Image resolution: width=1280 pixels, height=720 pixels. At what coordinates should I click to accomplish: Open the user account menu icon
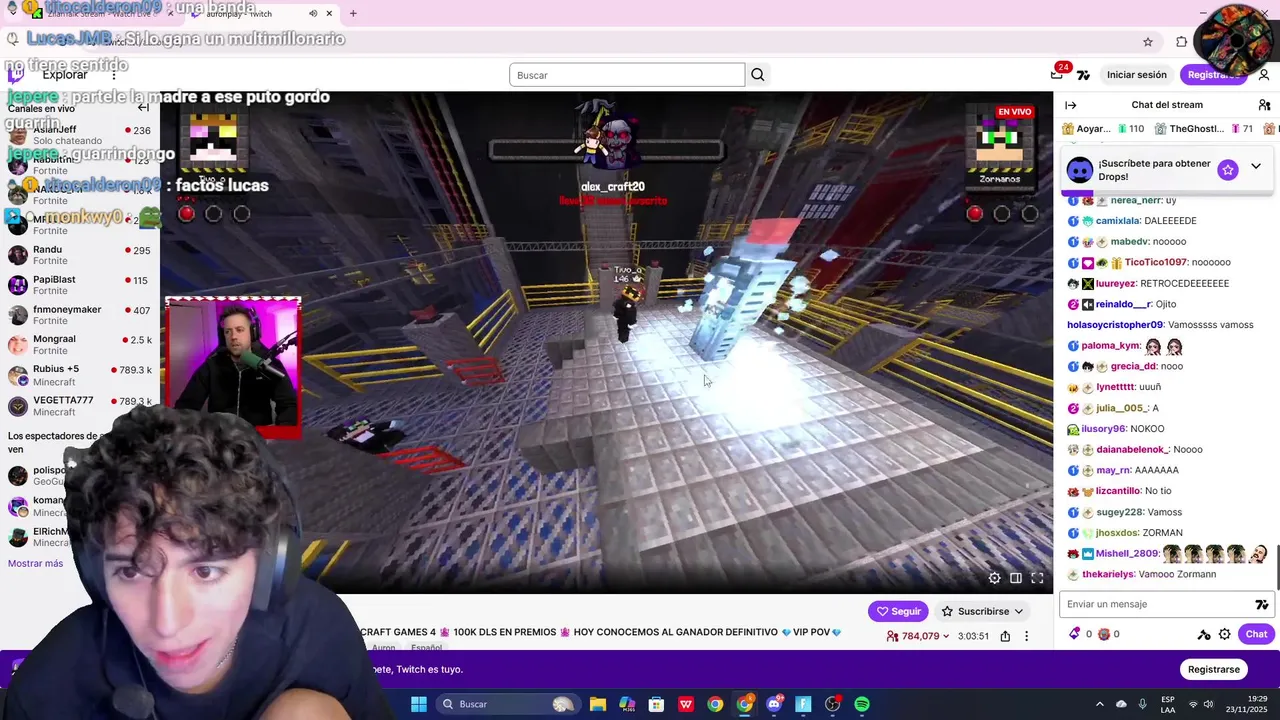1264,75
